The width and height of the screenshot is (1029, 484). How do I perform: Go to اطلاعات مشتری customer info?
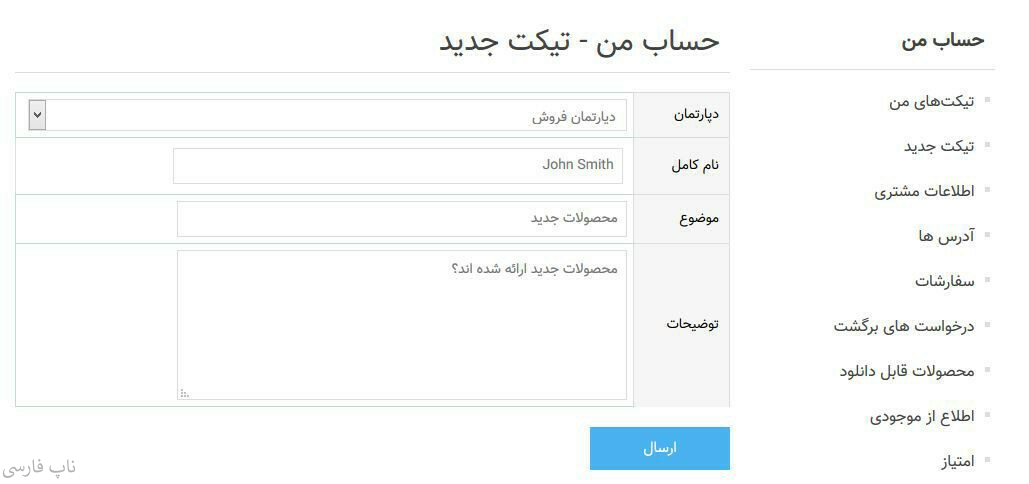click(x=924, y=191)
